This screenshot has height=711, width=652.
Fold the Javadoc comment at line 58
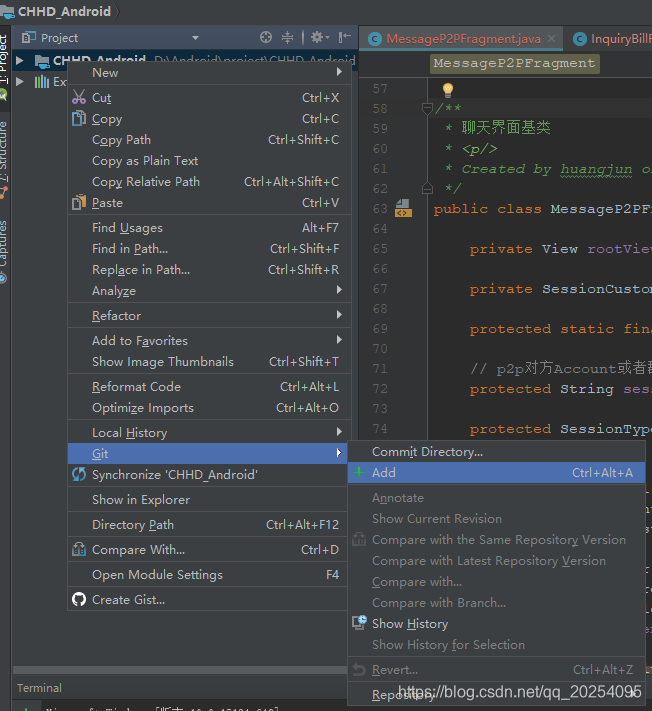(x=427, y=108)
